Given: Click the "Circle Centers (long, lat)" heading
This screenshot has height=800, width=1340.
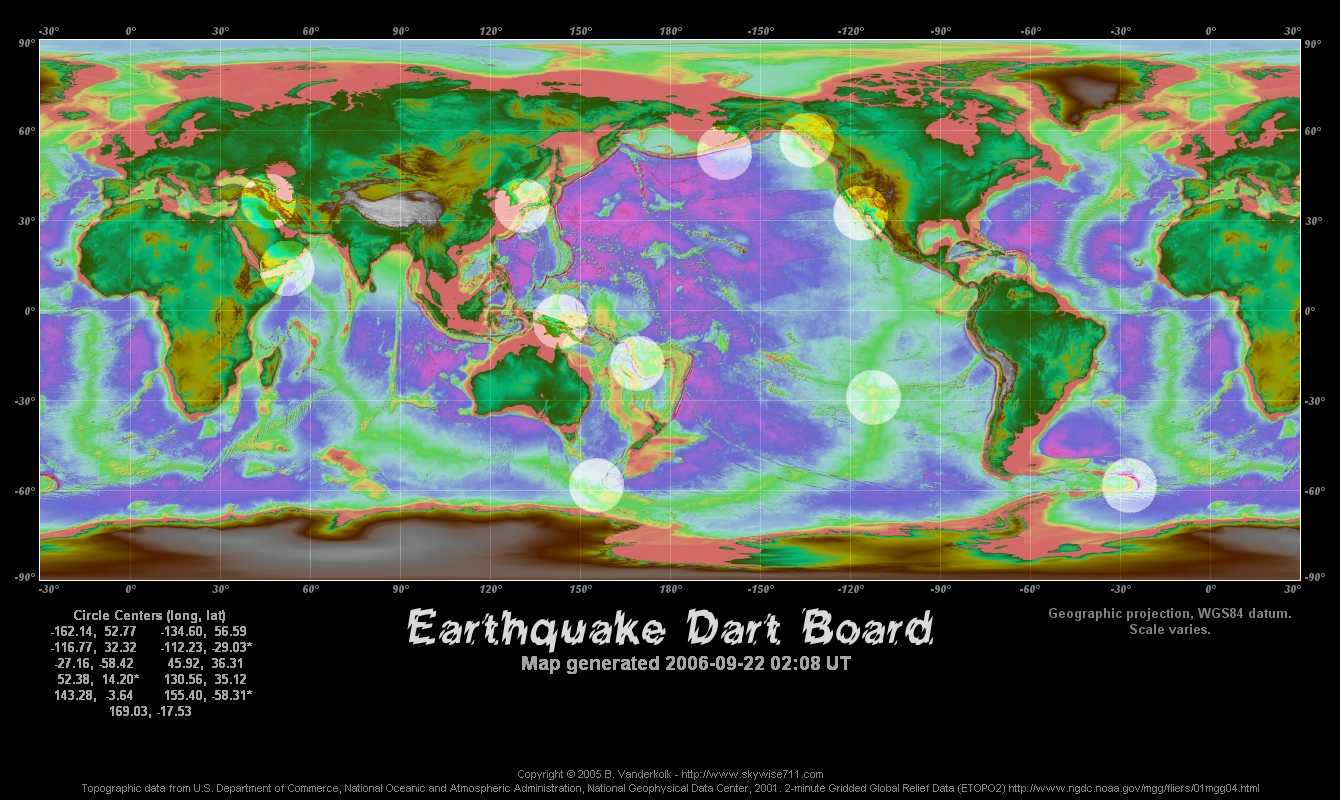Looking at the screenshot, I should [150, 616].
